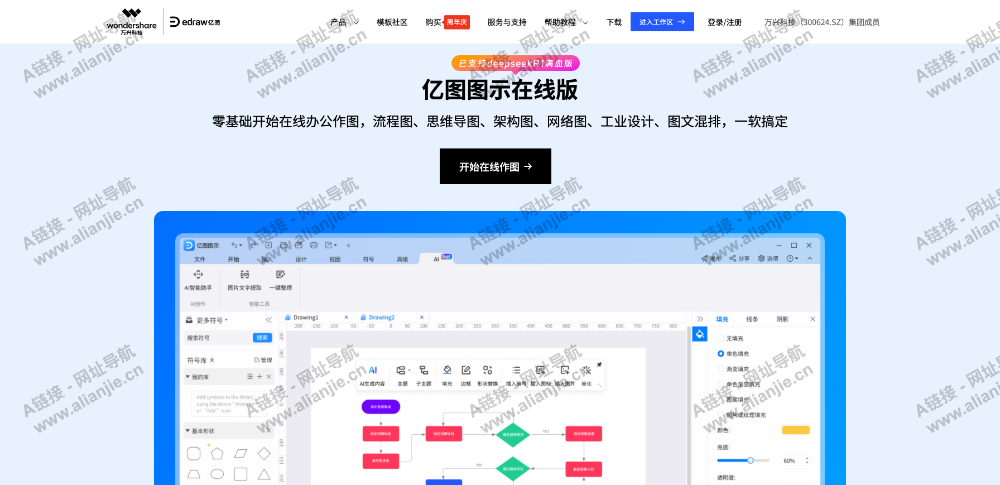This screenshot has height=485, width=1000.
Task: Open the 帮助教程 dropdown menu
Action: 566,22
